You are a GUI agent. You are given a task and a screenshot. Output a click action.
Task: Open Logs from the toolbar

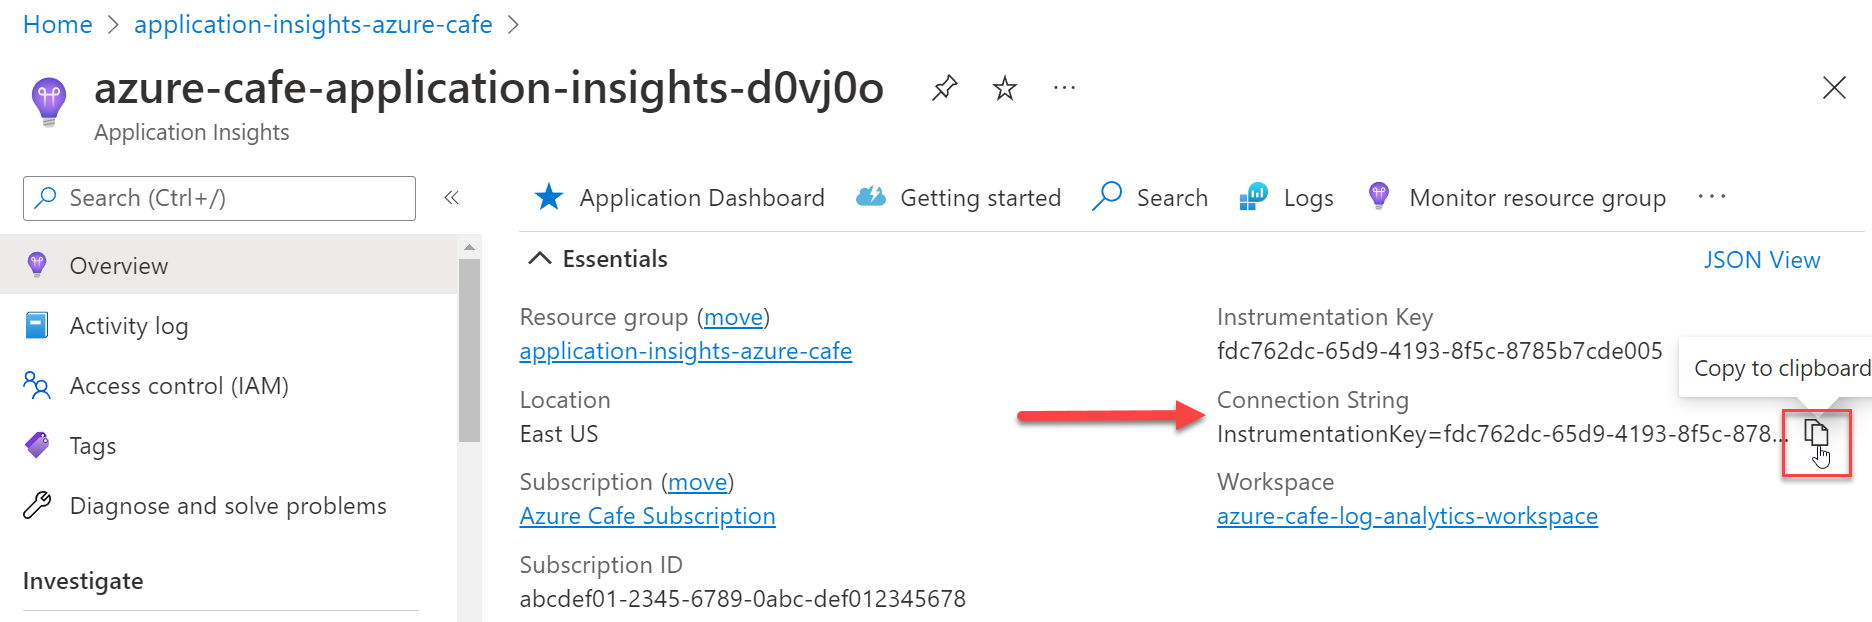click(1286, 198)
